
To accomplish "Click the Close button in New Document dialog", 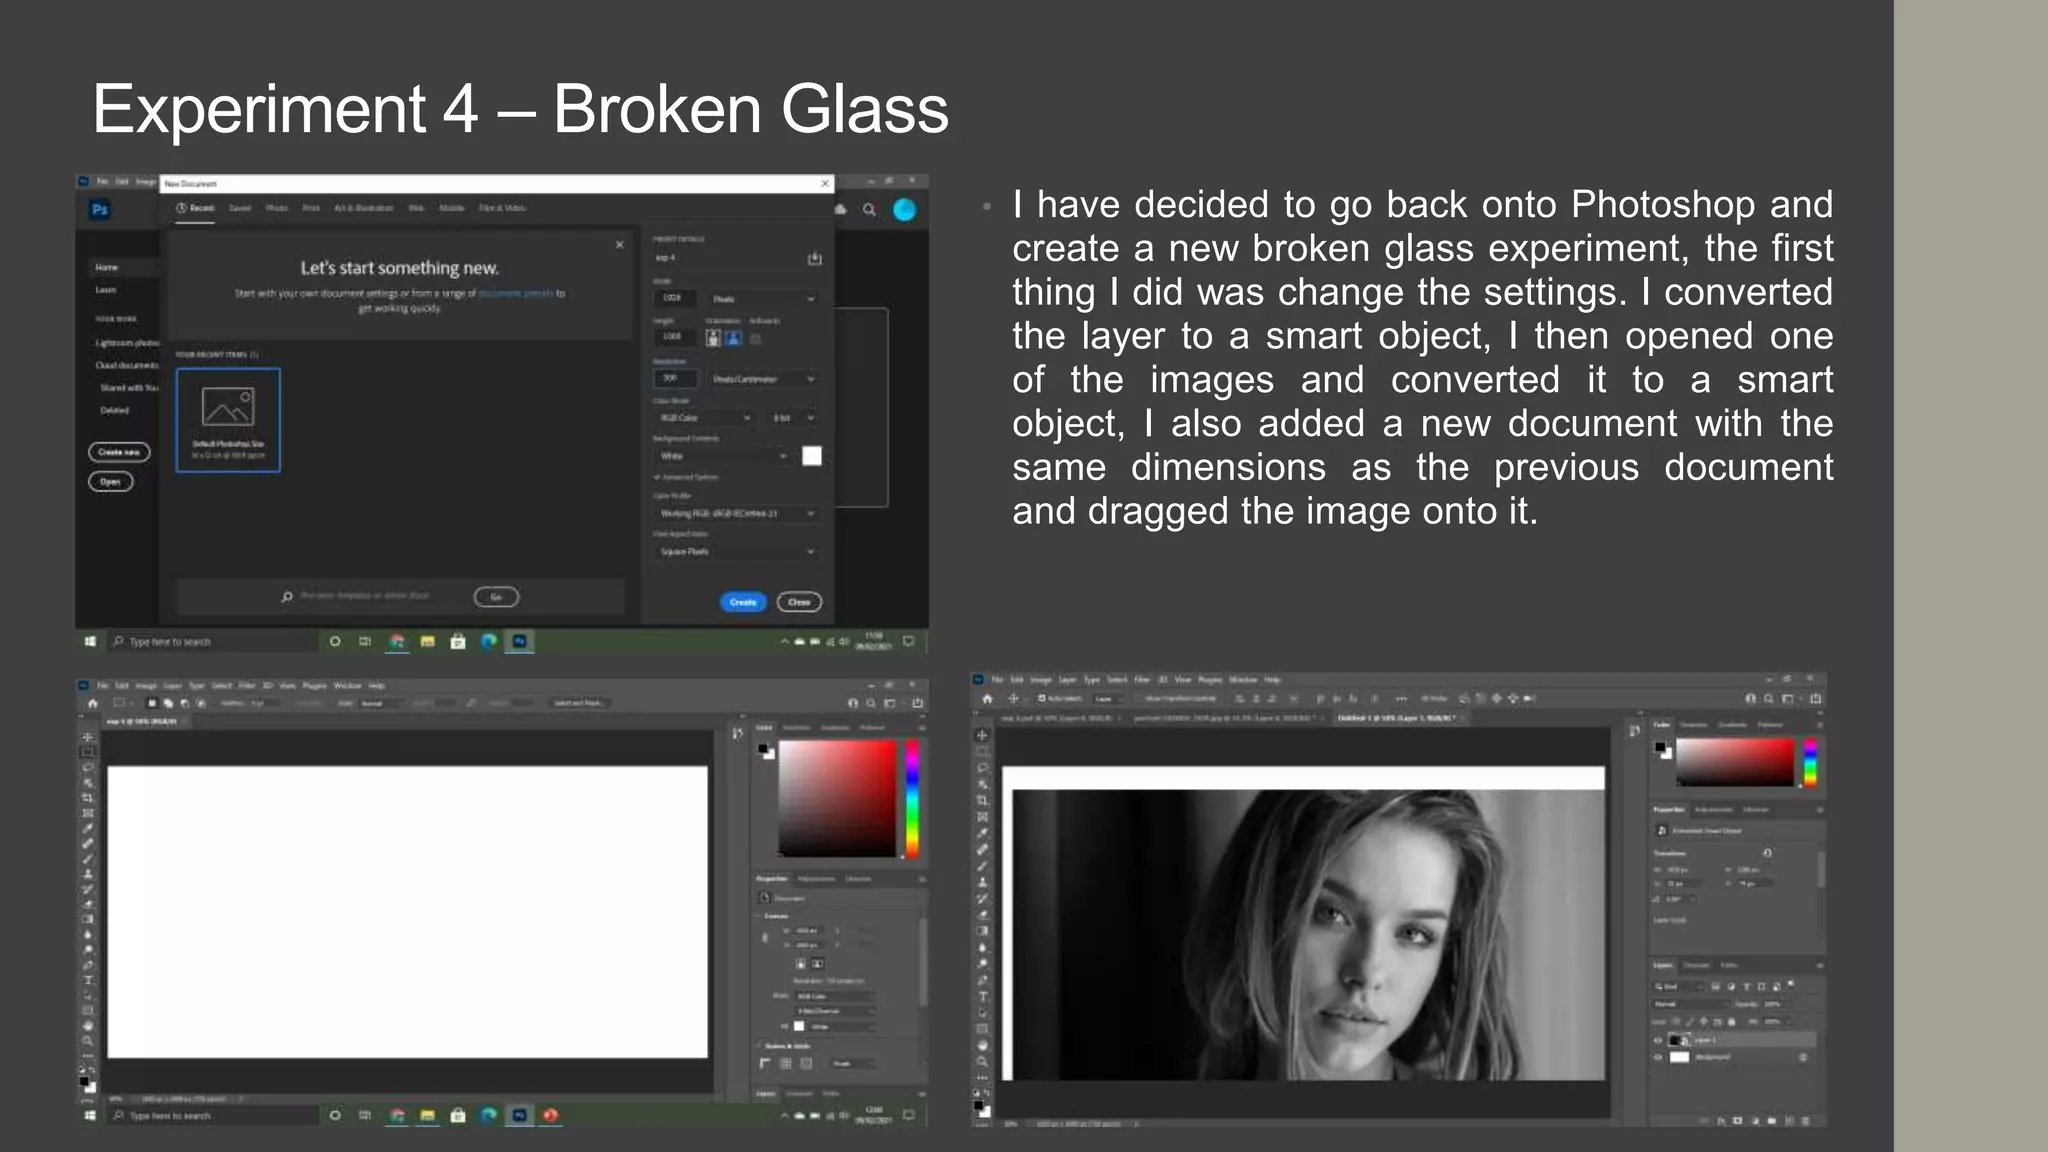I will [x=799, y=602].
